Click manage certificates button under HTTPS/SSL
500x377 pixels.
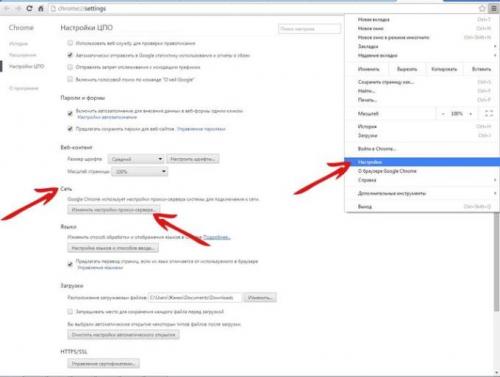click(103, 363)
